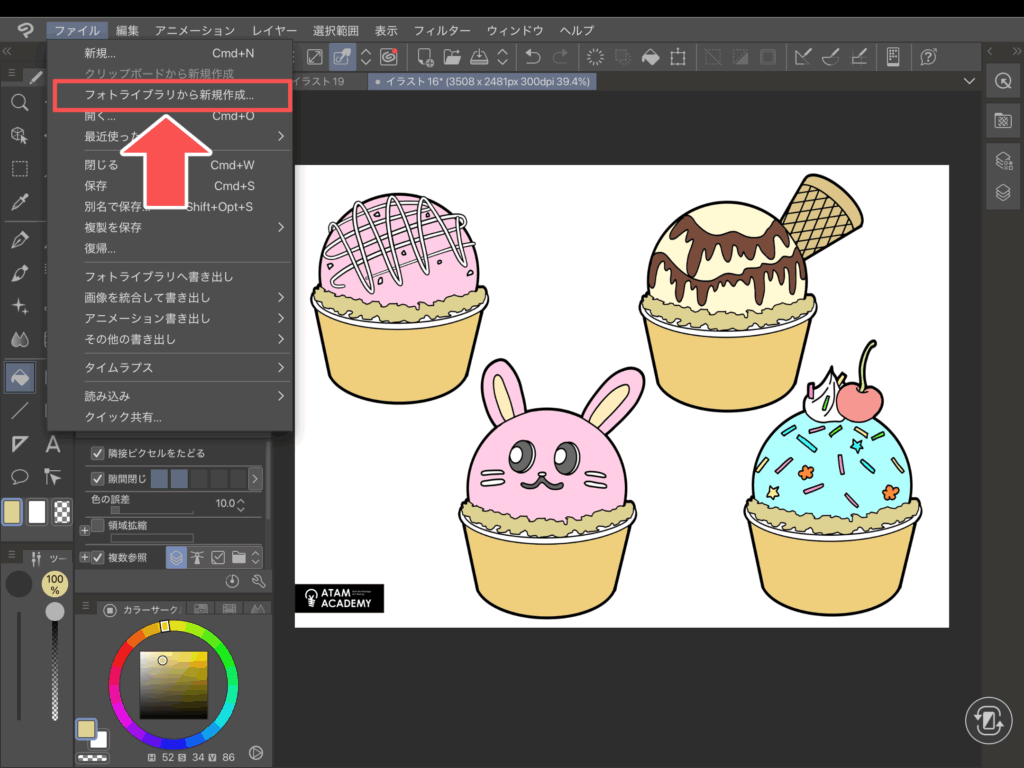Click the Undo arrow in the command bar
Image resolution: width=1024 pixels, height=768 pixels.
click(533, 58)
